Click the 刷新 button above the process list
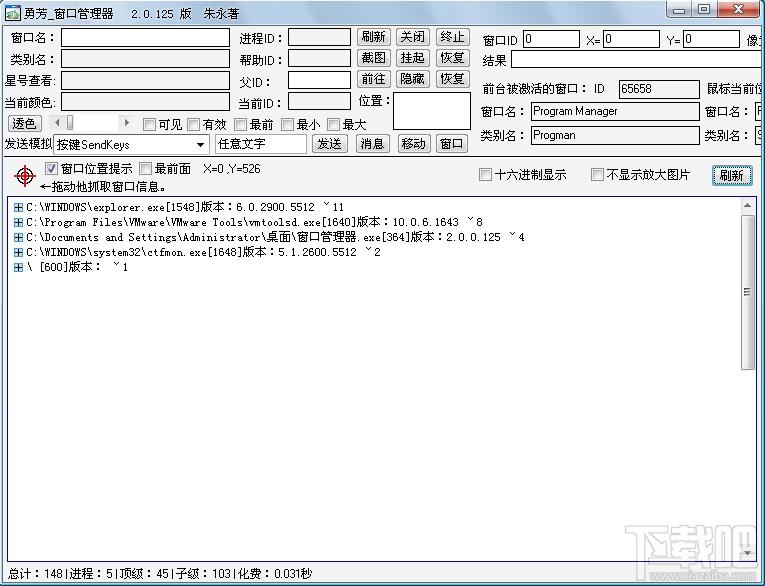This screenshot has width=765, height=586. 732,176
